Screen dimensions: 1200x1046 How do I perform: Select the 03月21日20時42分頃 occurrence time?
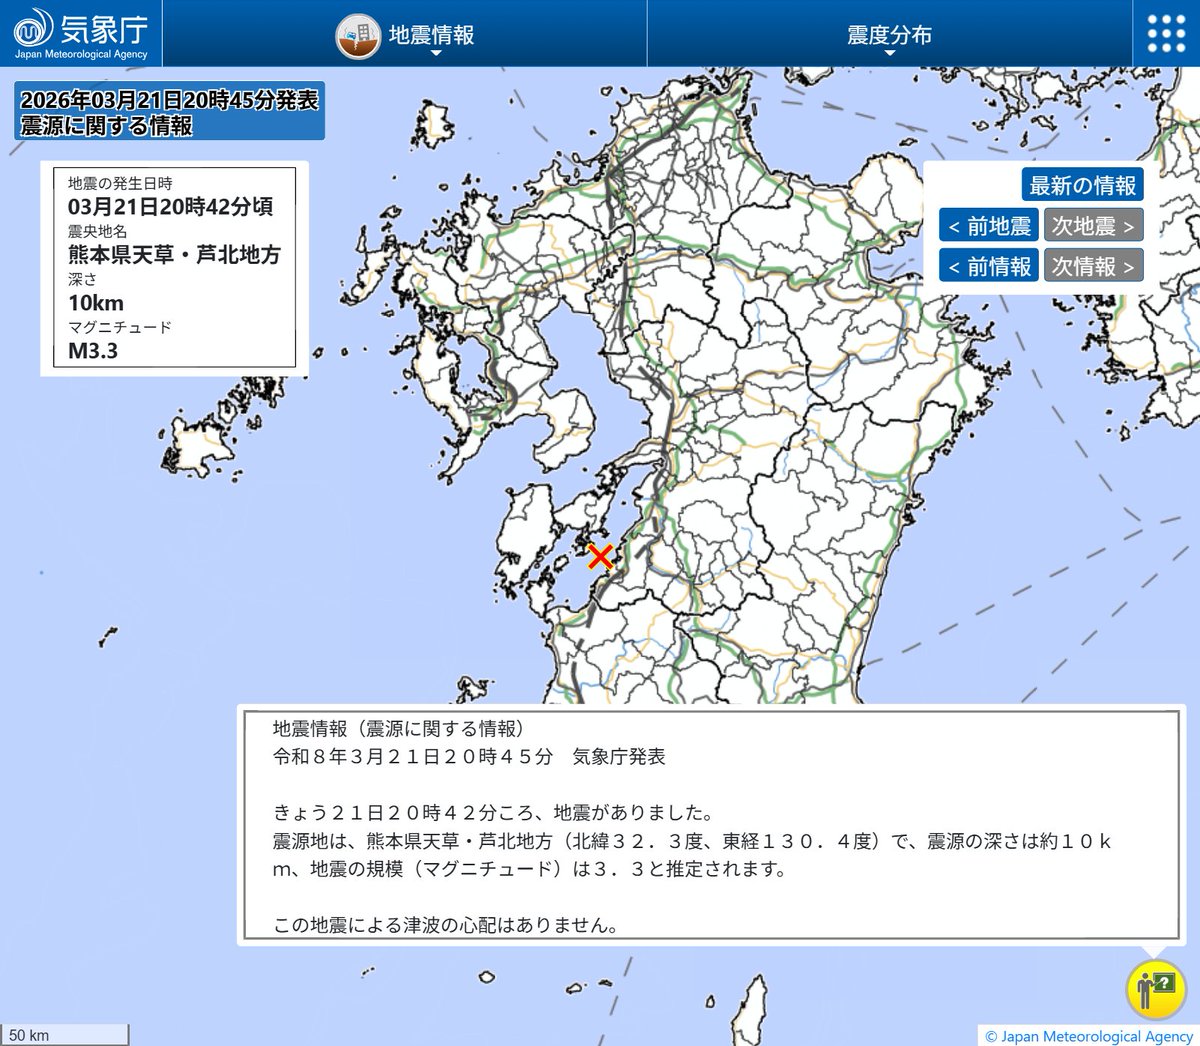coord(170,207)
